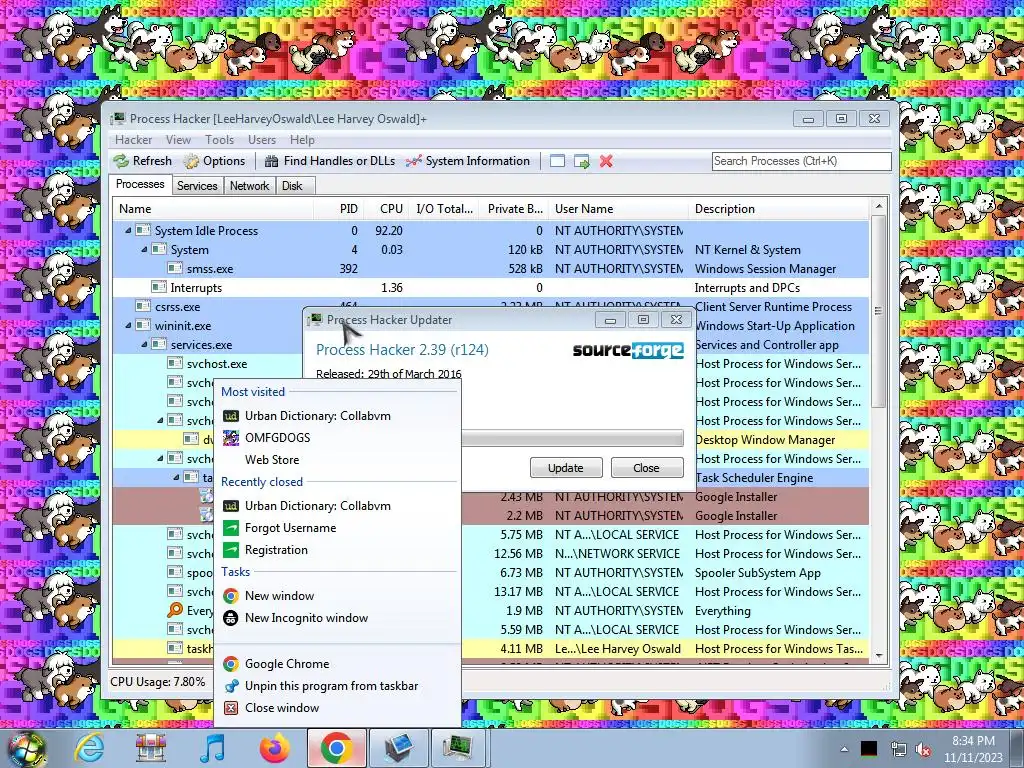Click Close button in Updater dialog

click(646, 468)
